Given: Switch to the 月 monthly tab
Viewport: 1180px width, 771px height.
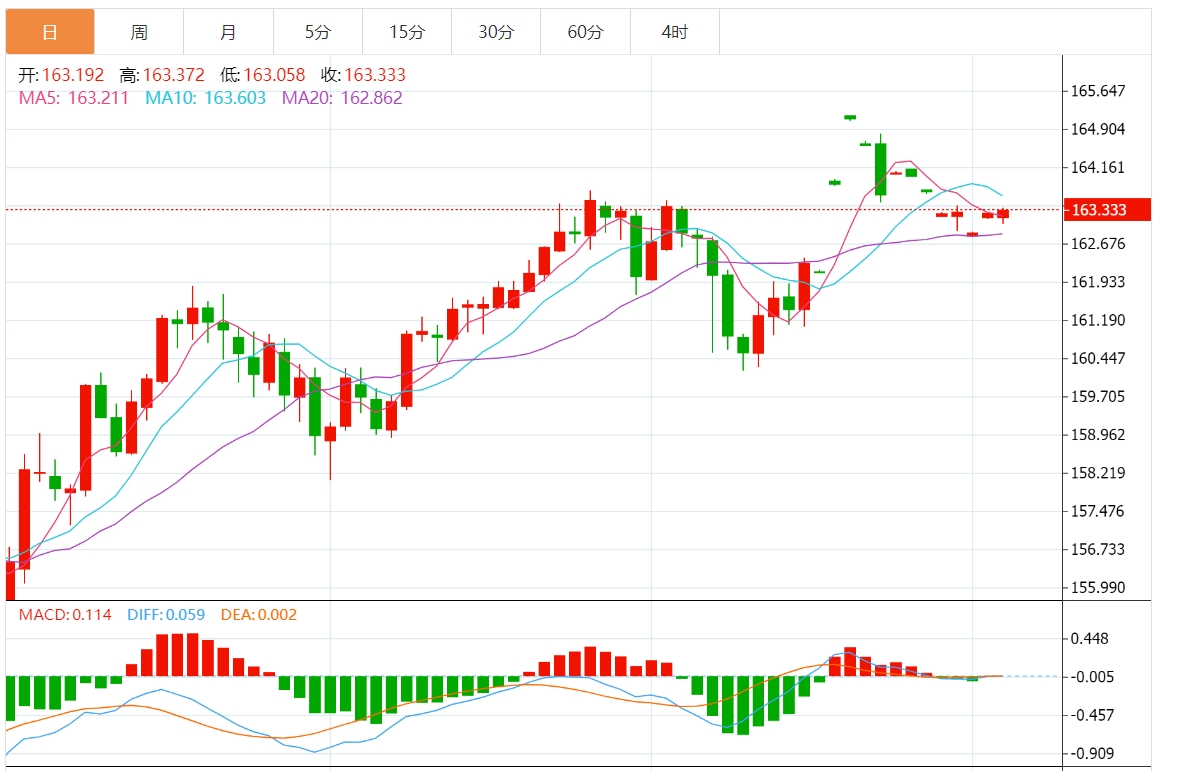Looking at the screenshot, I should click(x=228, y=32).
